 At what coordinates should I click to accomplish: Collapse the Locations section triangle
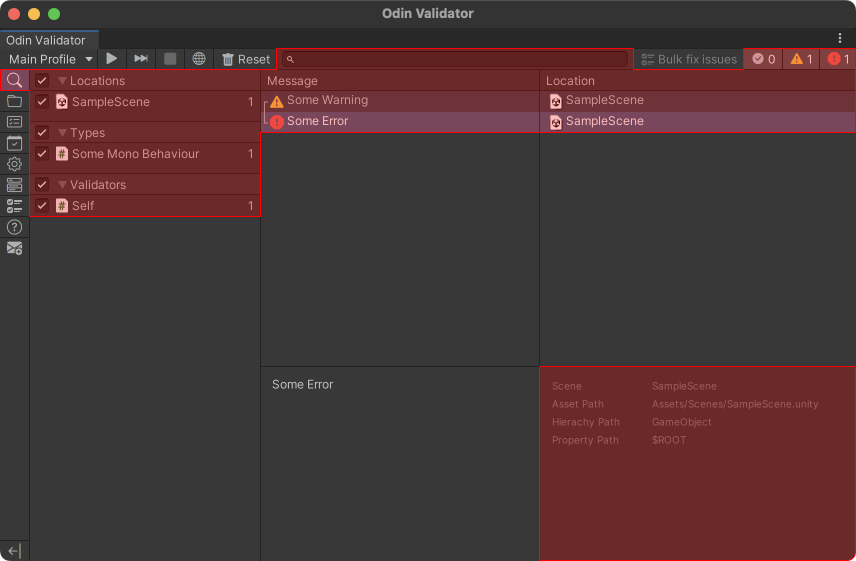click(62, 81)
